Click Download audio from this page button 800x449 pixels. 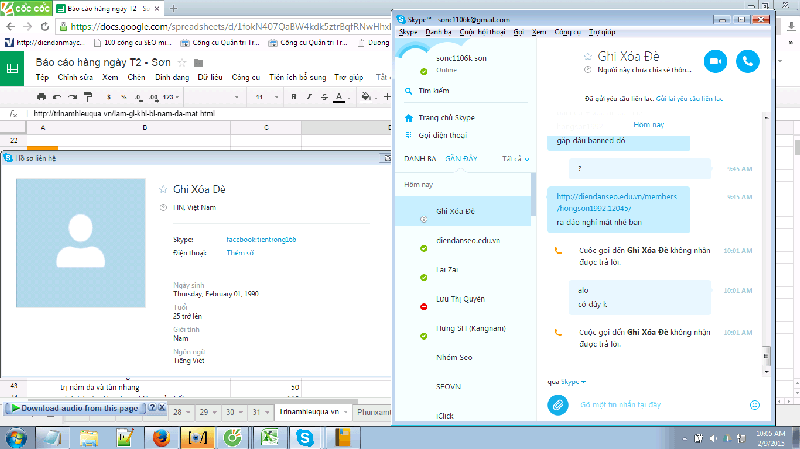(76, 408)
